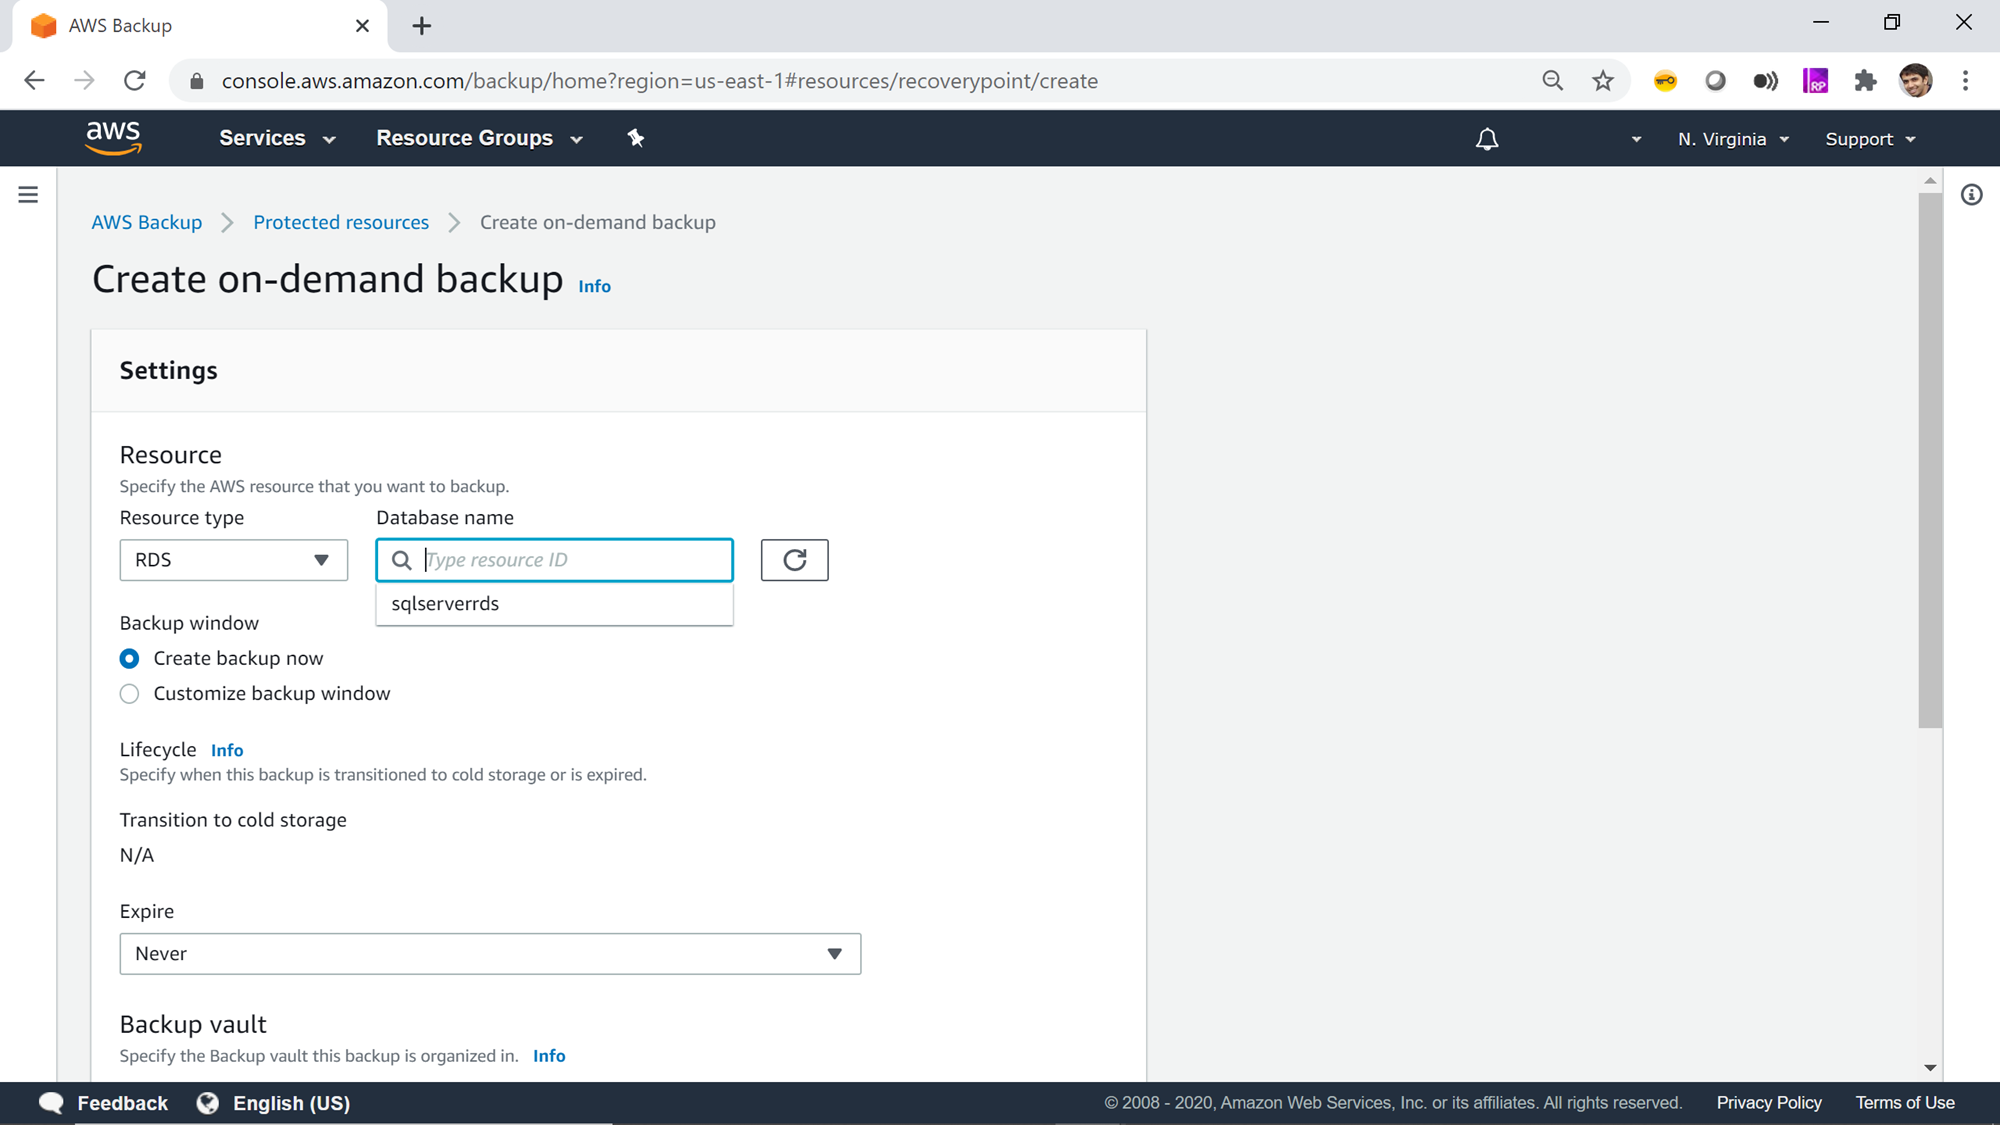Open the Expire Never dropdown
The width and height of the screenshot is (2000, 1125).
point(490,954)
